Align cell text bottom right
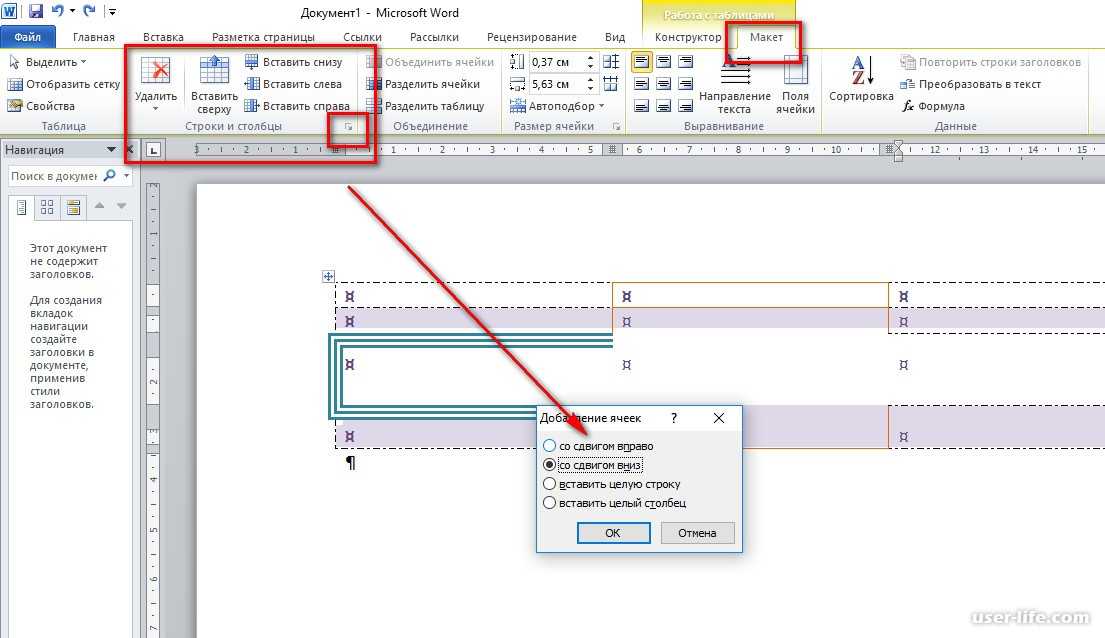 click(685, 106)
